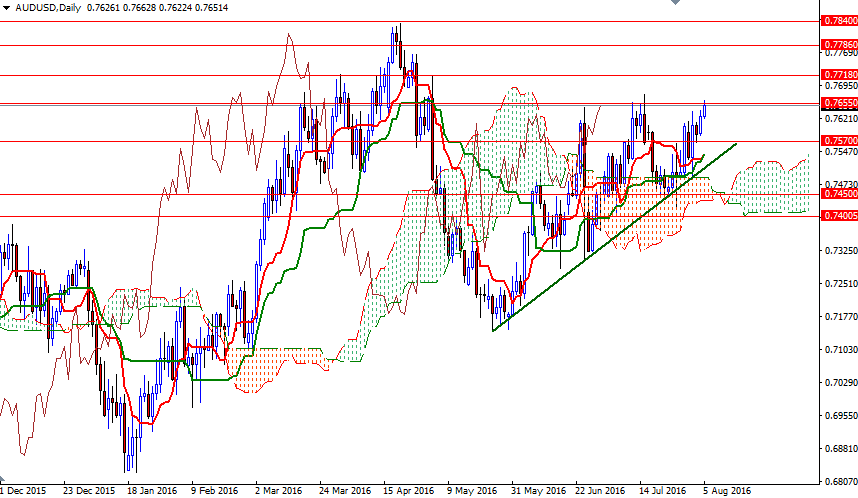The height and width of the screenshot is (498, 858).
Task: Click the 0.7655 price level tag
Action: click(x=838, y=103)
